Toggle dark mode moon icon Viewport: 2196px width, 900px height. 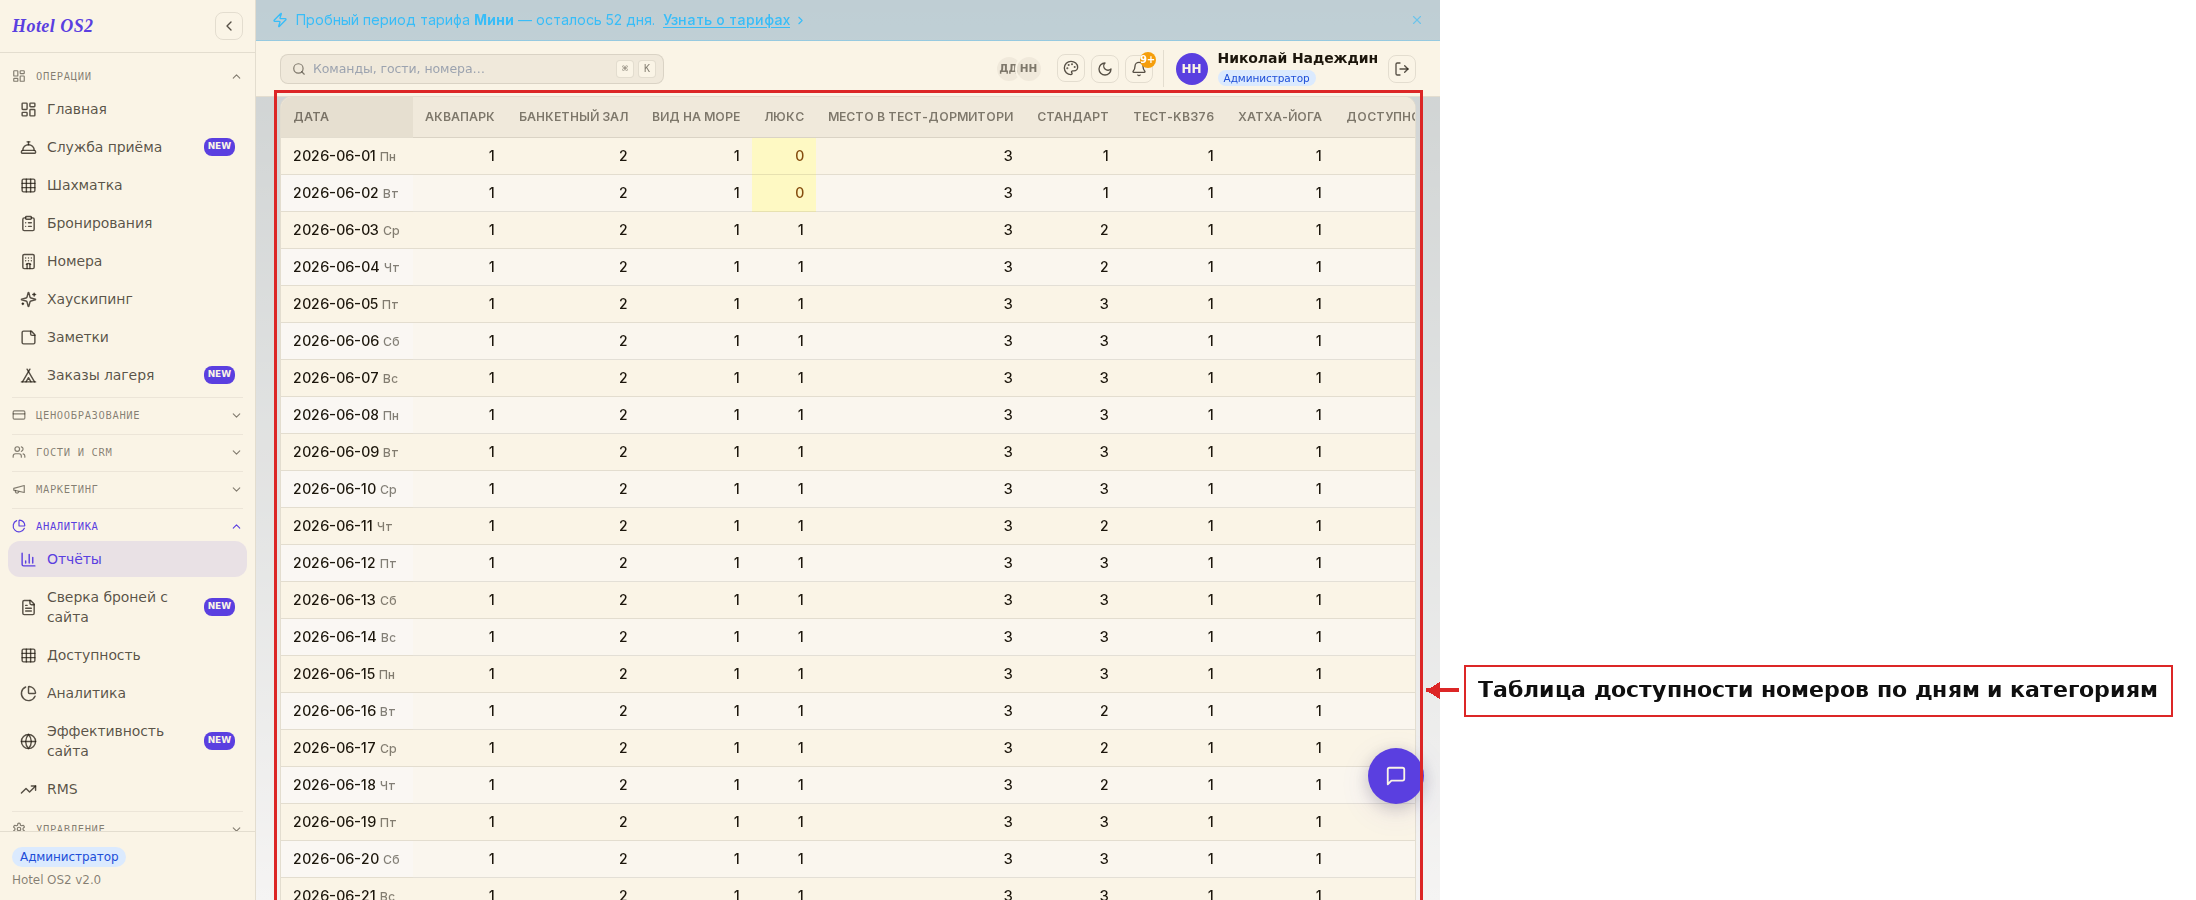point(1105,68)
